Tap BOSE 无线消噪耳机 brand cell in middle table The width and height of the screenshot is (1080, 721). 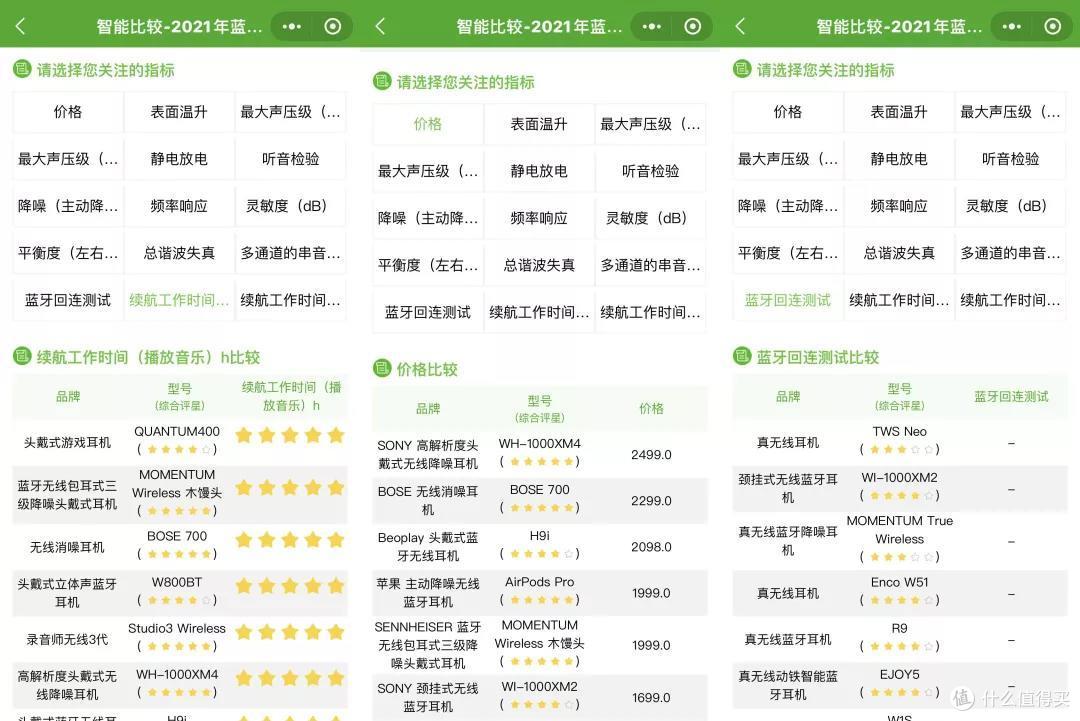click(428, 501)
